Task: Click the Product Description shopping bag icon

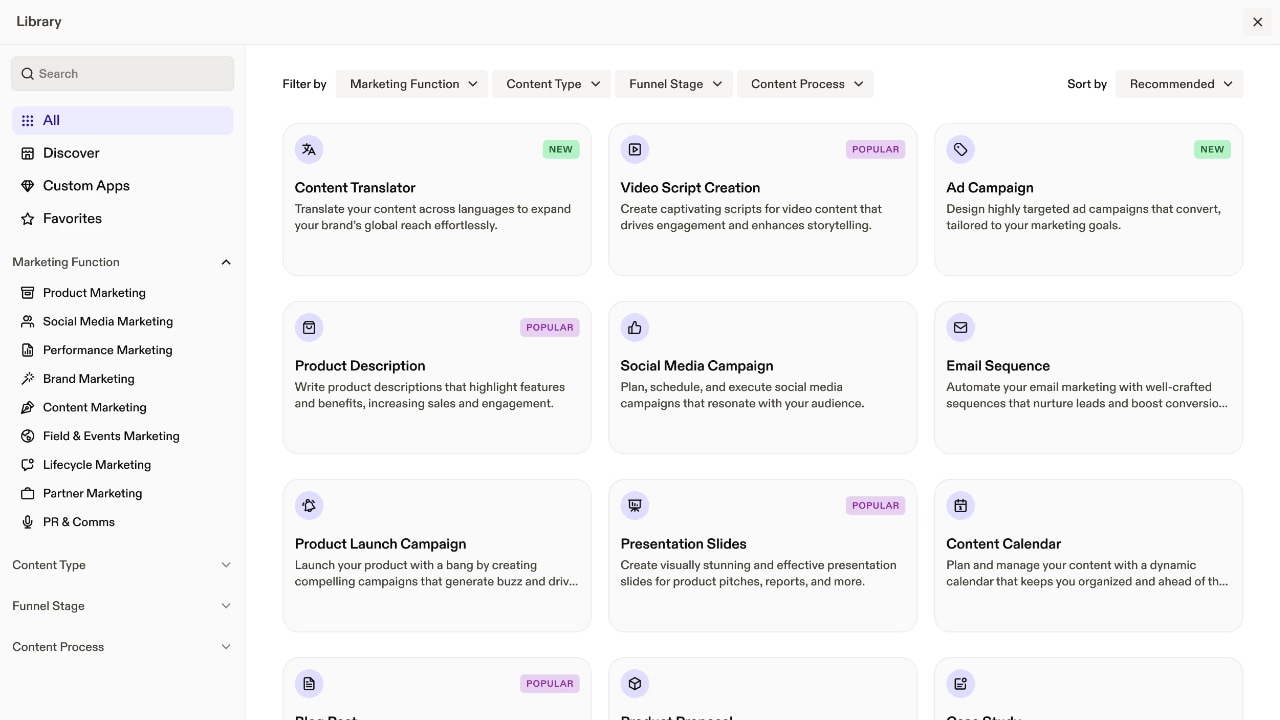Action: (x=309, y=328)
